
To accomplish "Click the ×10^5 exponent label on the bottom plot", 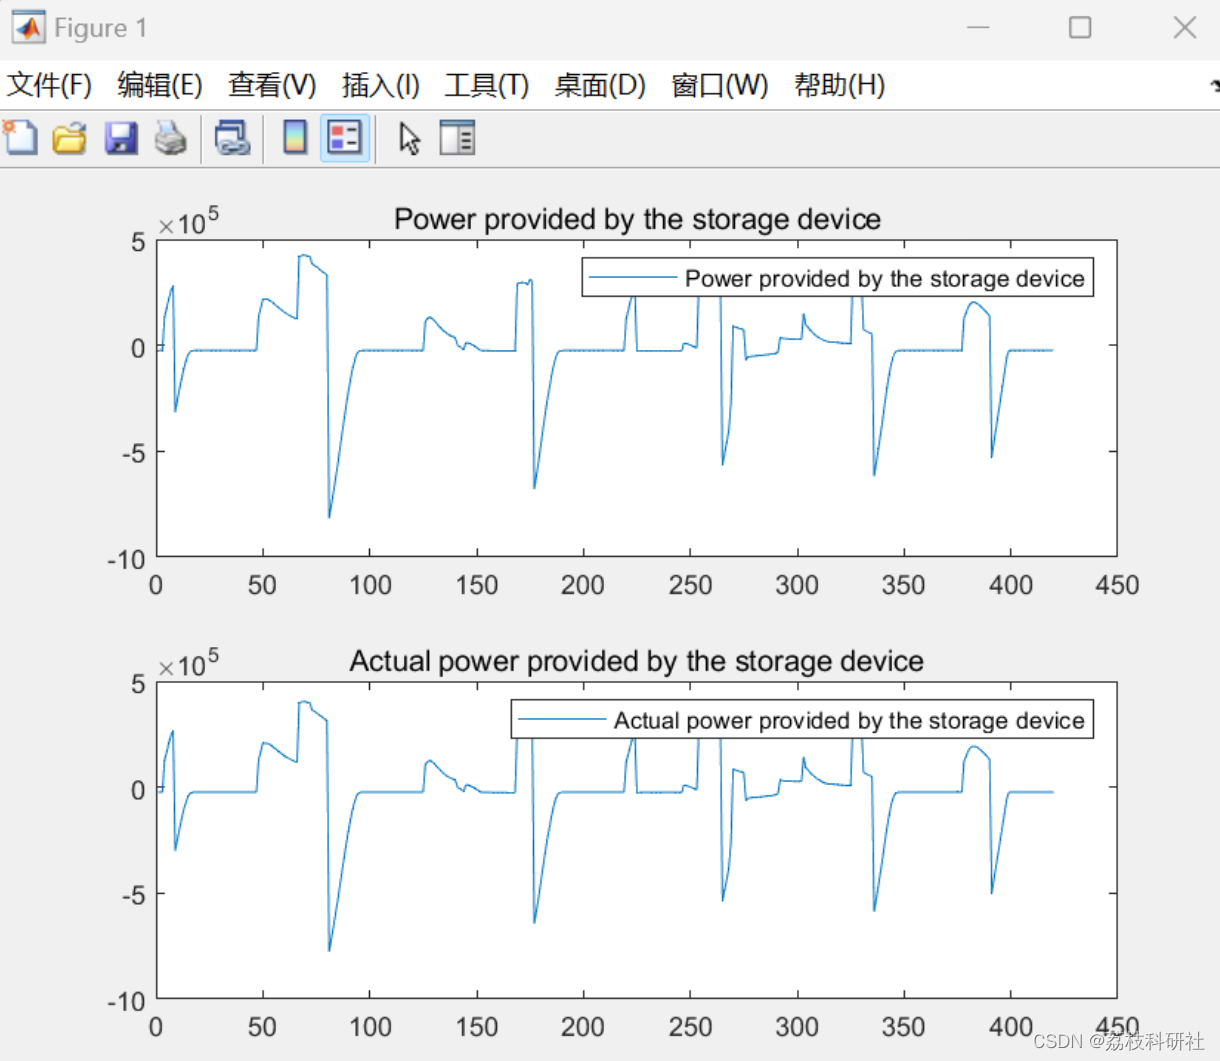I will pos(188,663).
